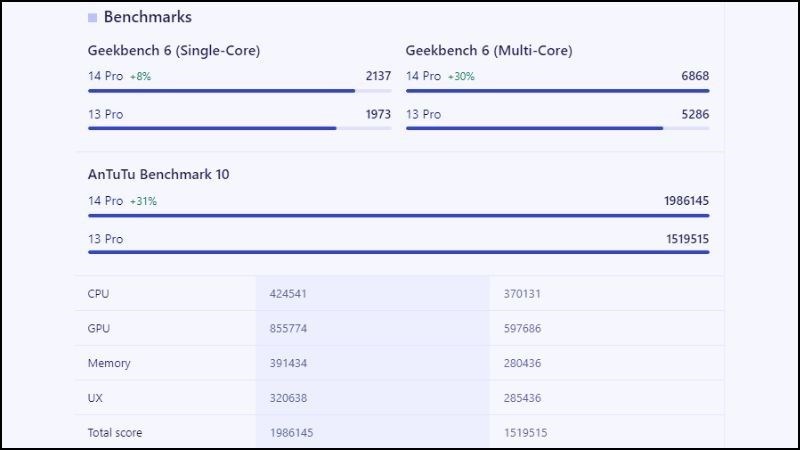Click the Total score row label
This screenshot has height=450, width=800.
pyautogui.click(x=116, y=434)
